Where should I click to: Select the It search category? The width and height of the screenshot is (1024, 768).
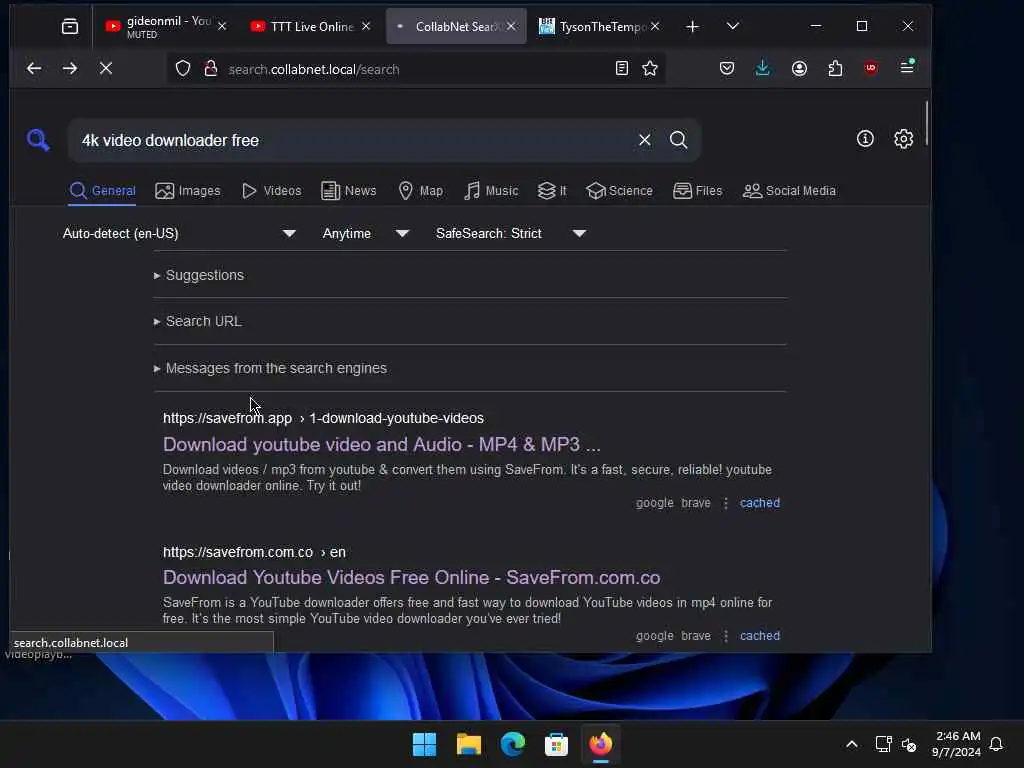tap(552, 191)
